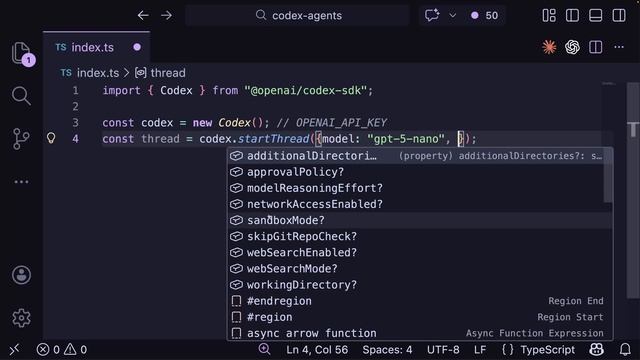Open remote window indicator in status bar
Viewport: 640px width, 360px height.
pos(14,350)
